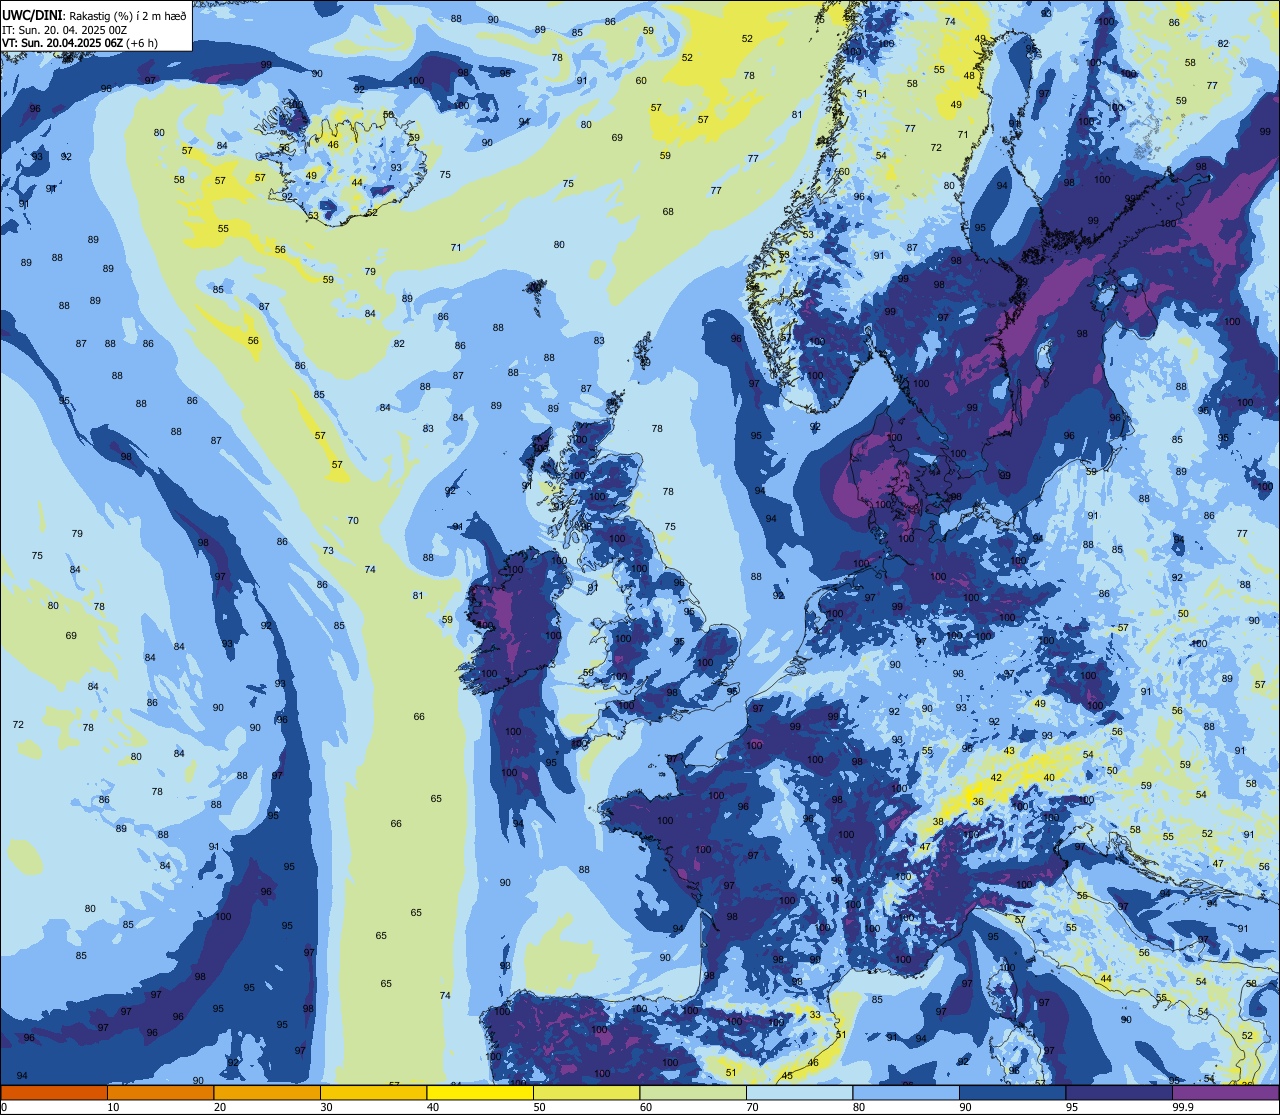Click the '70' legend tick label

click(x=752, y=1107)
